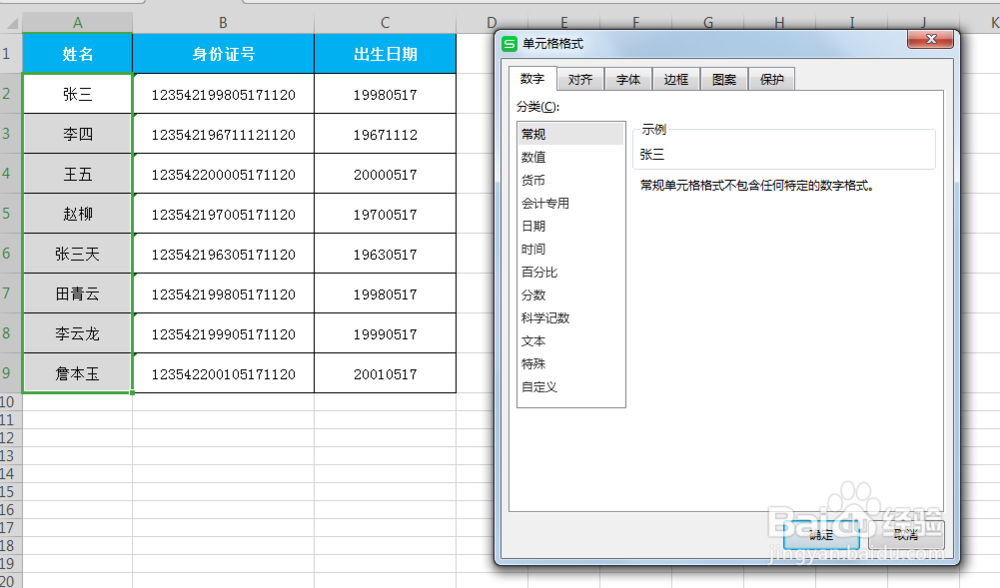
Task: Click the cell containing 张三
Action: [77, 93]
